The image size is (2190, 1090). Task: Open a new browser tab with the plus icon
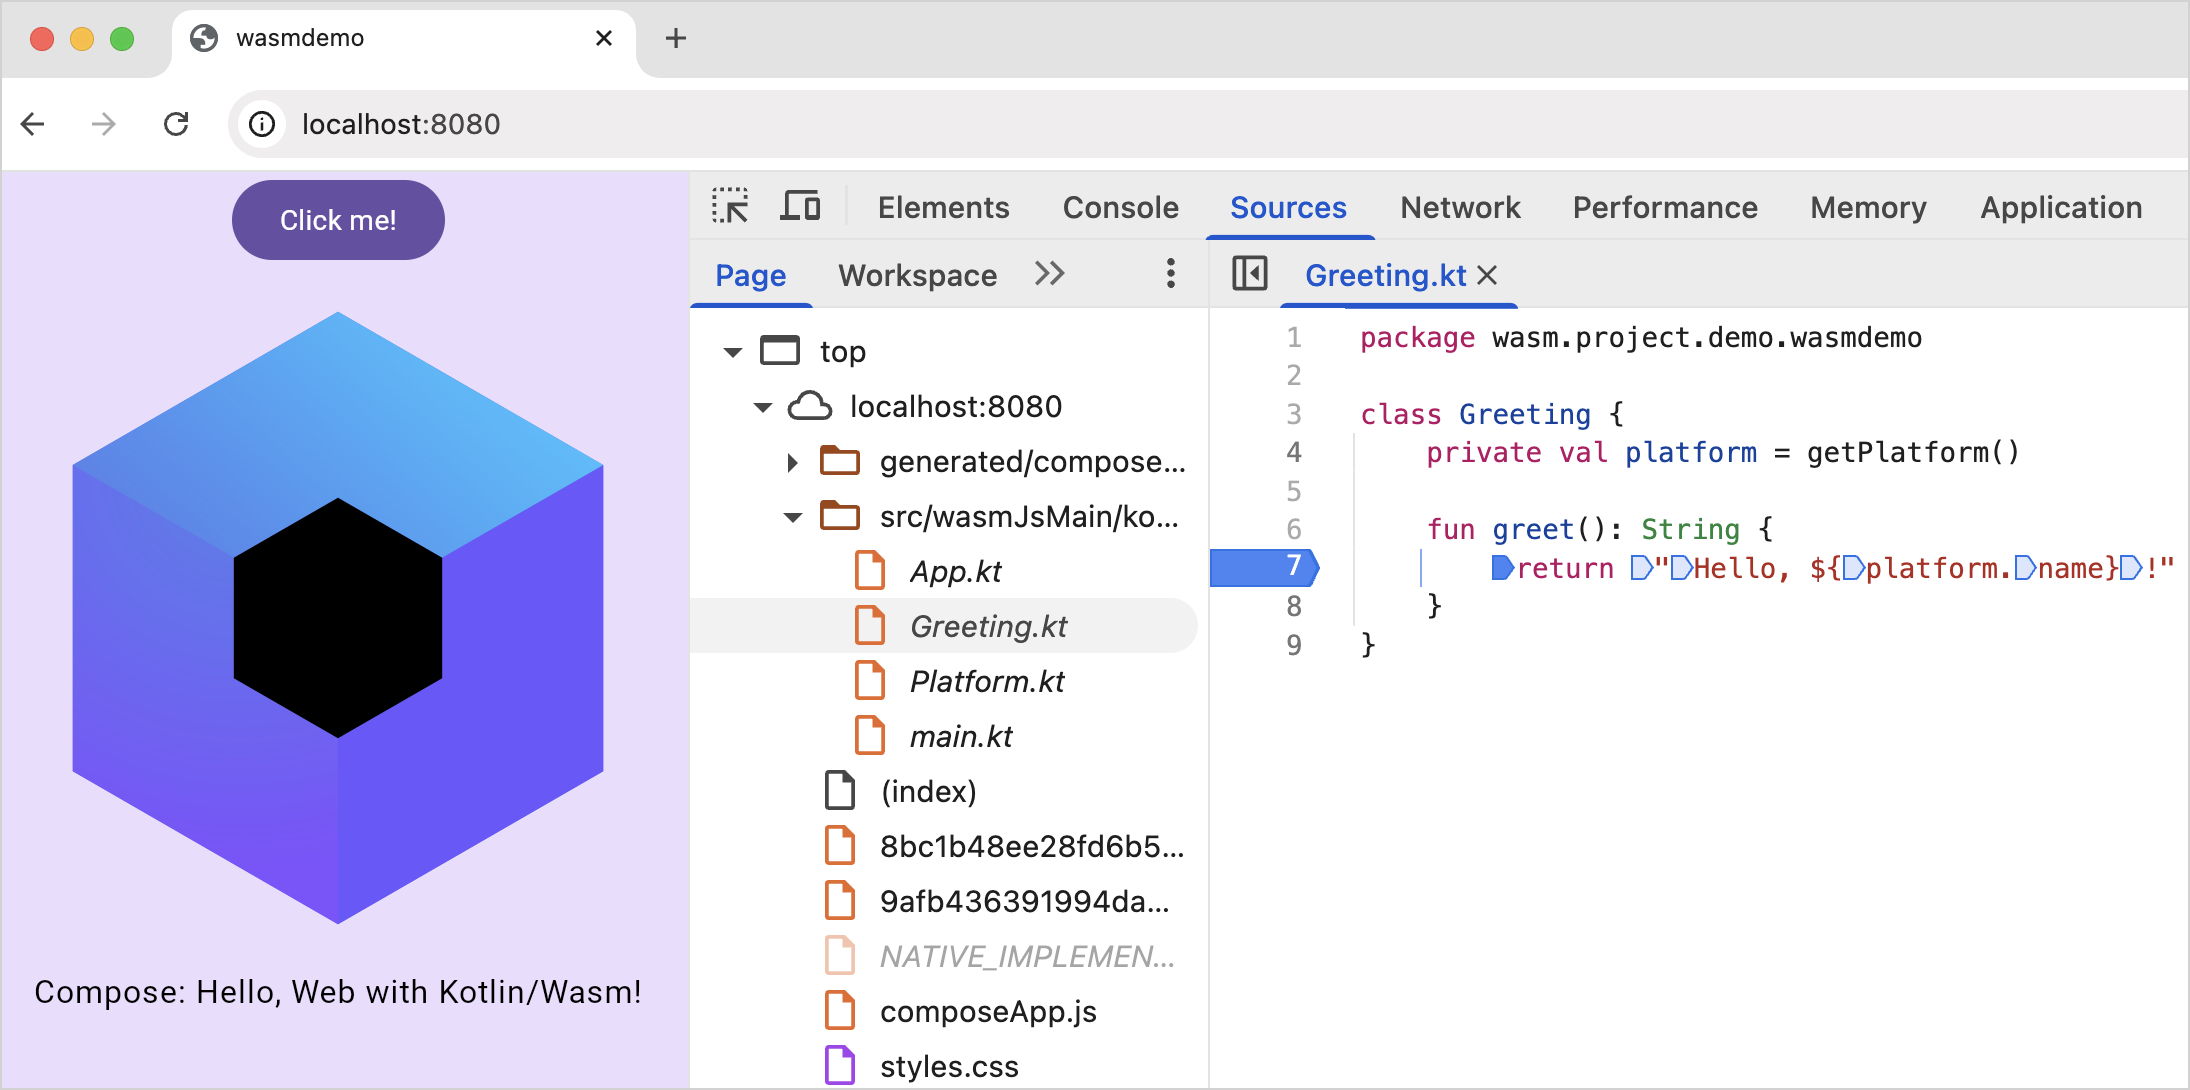pos(676,38)
